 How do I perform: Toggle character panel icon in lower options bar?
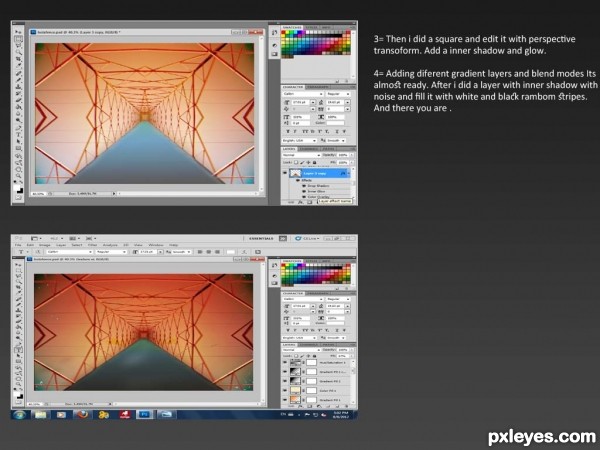click(258, 252)
